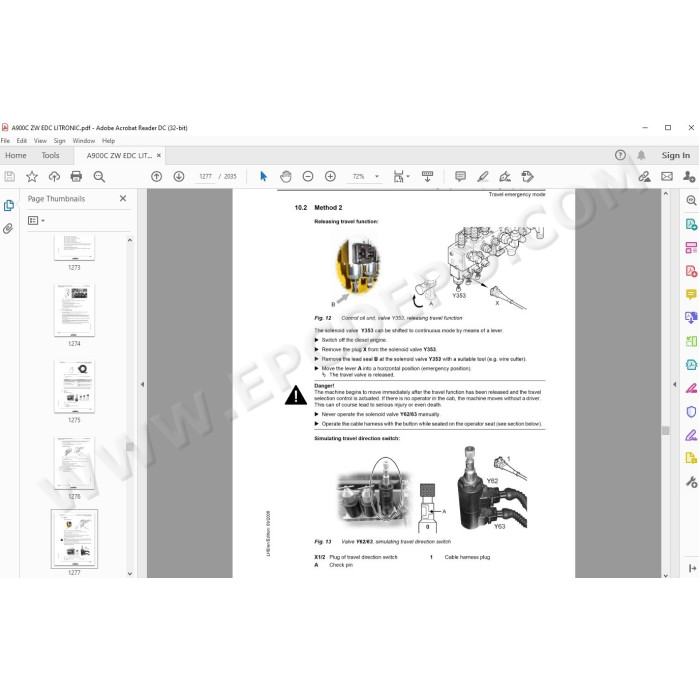Close the A900C ZW EDC LIT tab
The image size is (700, 700).
159,155
